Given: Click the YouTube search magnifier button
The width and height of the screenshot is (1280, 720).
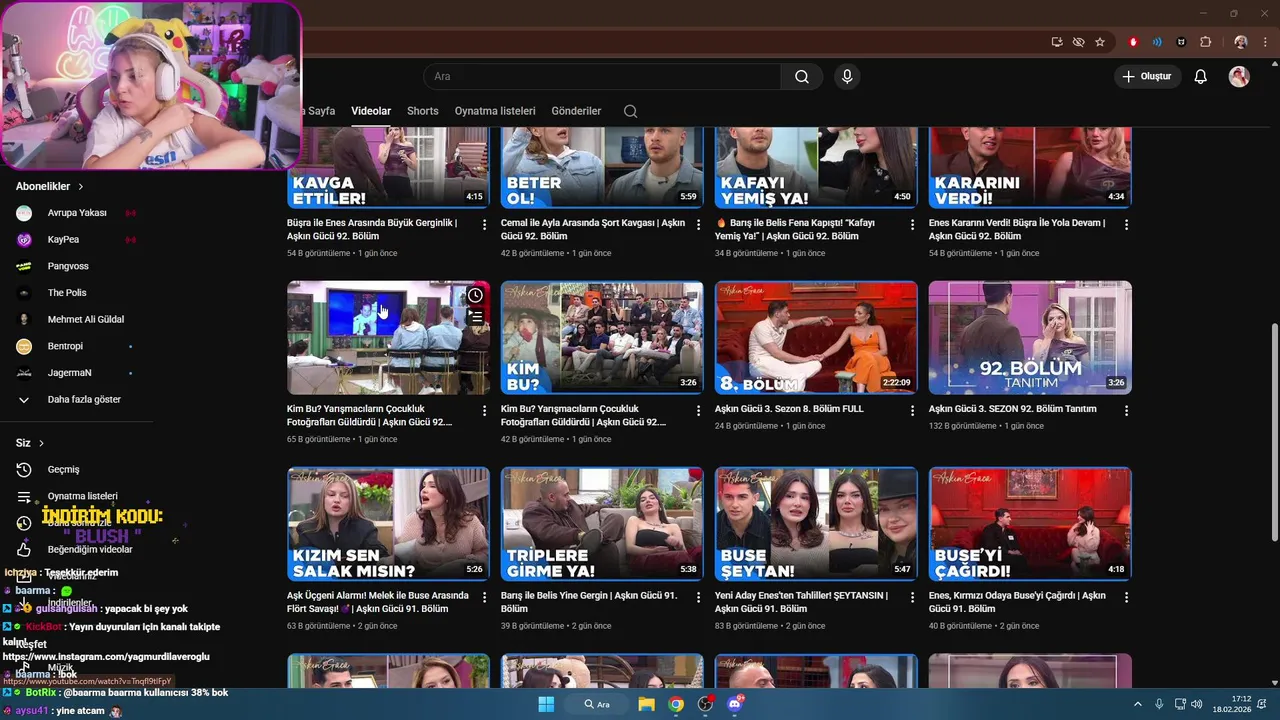Looking at the screenshot, I should (802, 77).
